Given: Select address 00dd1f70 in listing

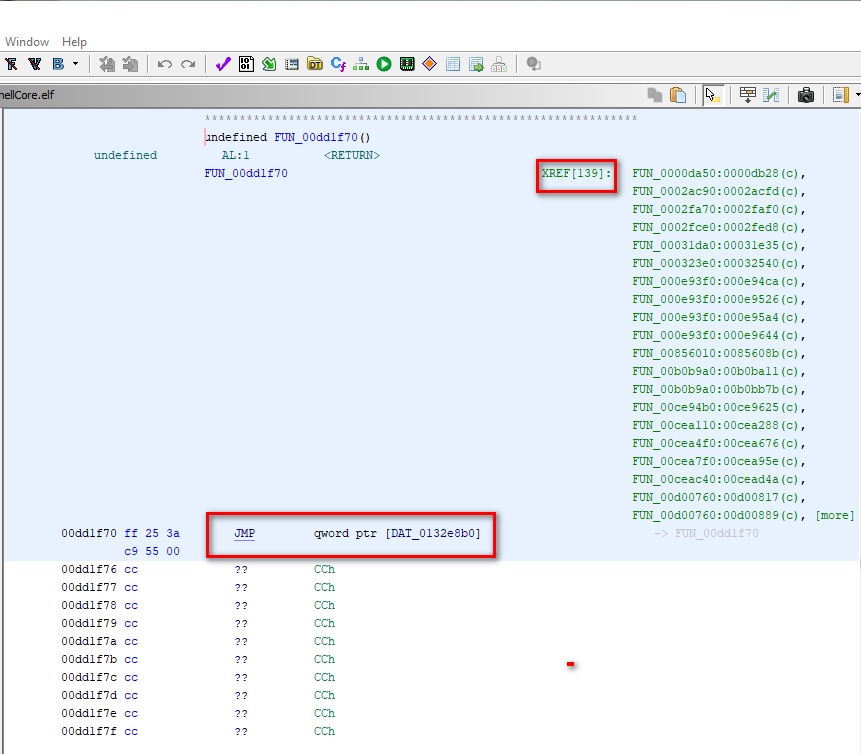Looking at the screenshot, I should tap(89, 533).
